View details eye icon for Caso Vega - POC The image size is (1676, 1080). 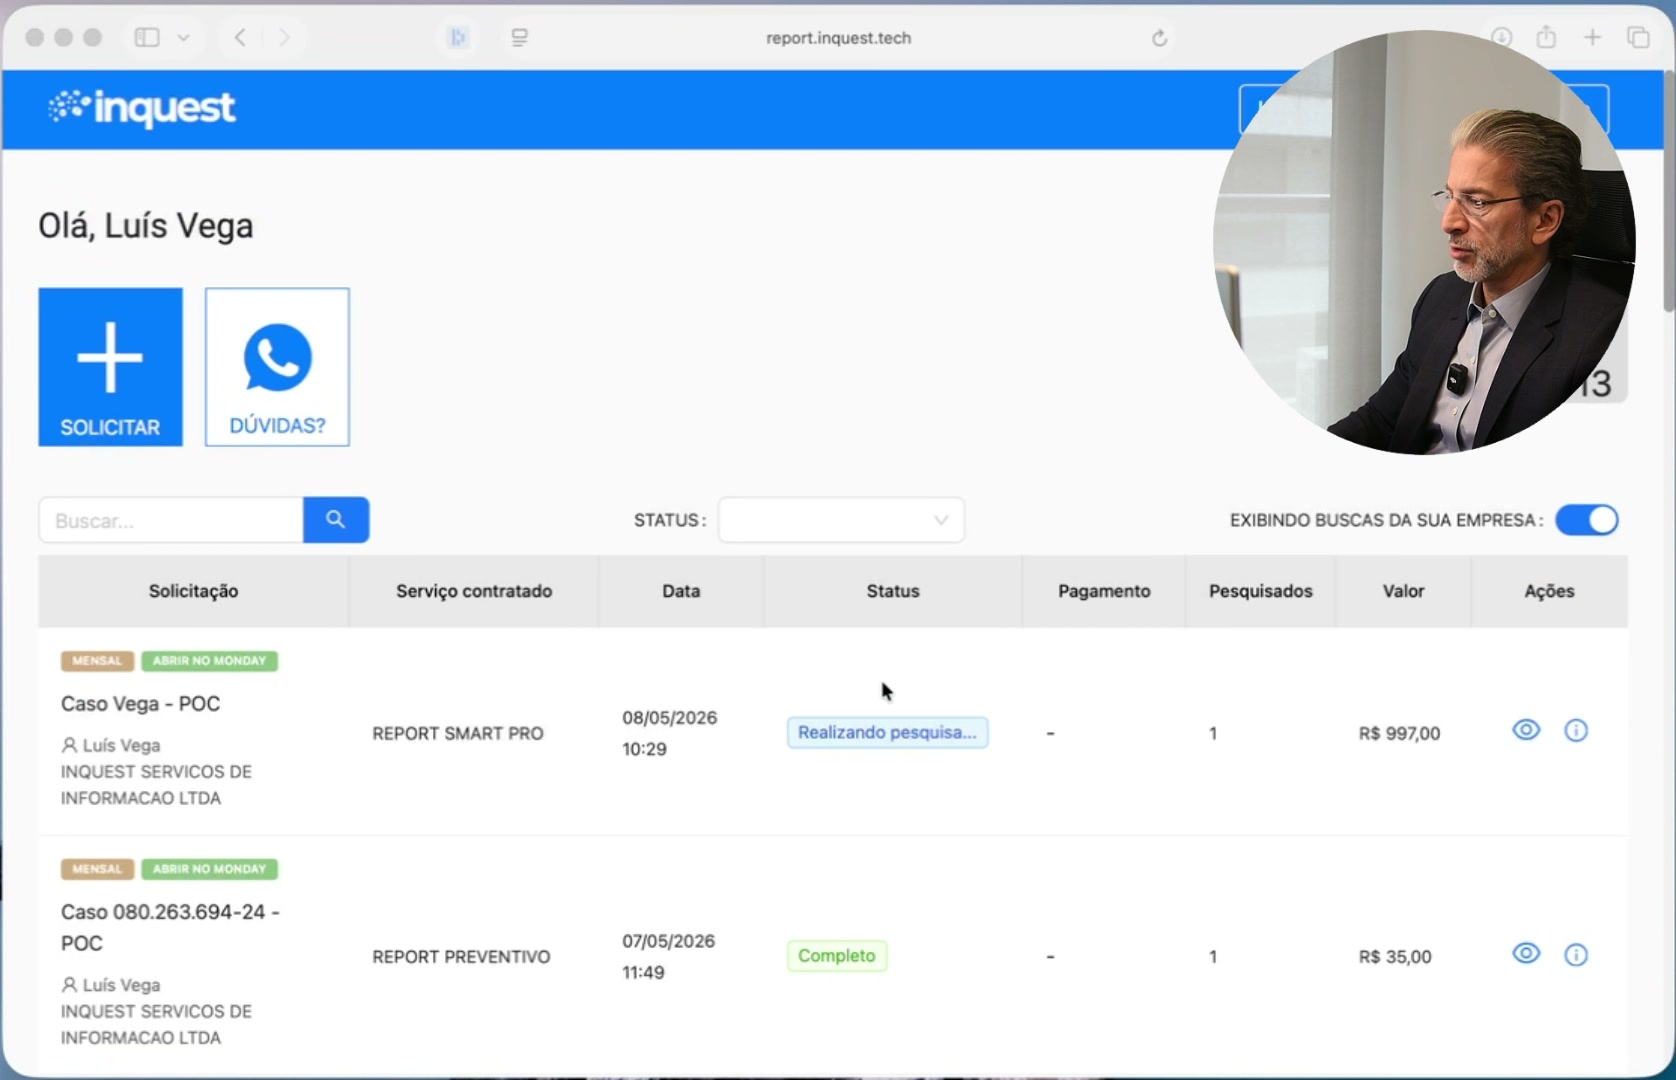point(1526,730)
